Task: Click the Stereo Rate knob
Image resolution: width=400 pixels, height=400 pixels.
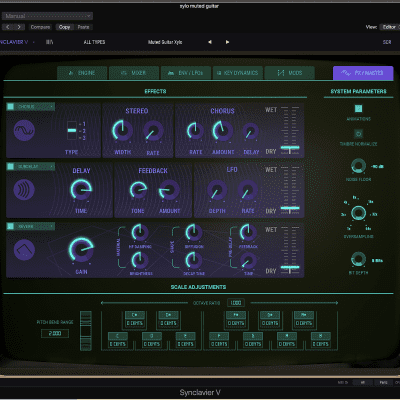Action: [x=153, y=131]
